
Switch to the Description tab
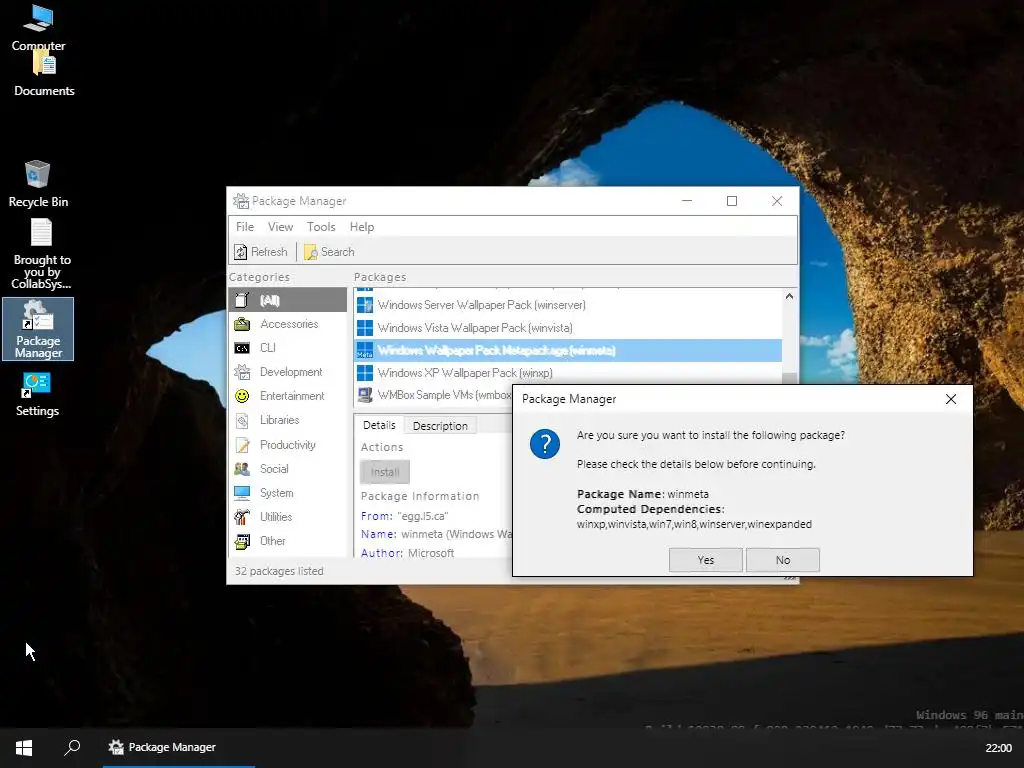pos(440,426)
